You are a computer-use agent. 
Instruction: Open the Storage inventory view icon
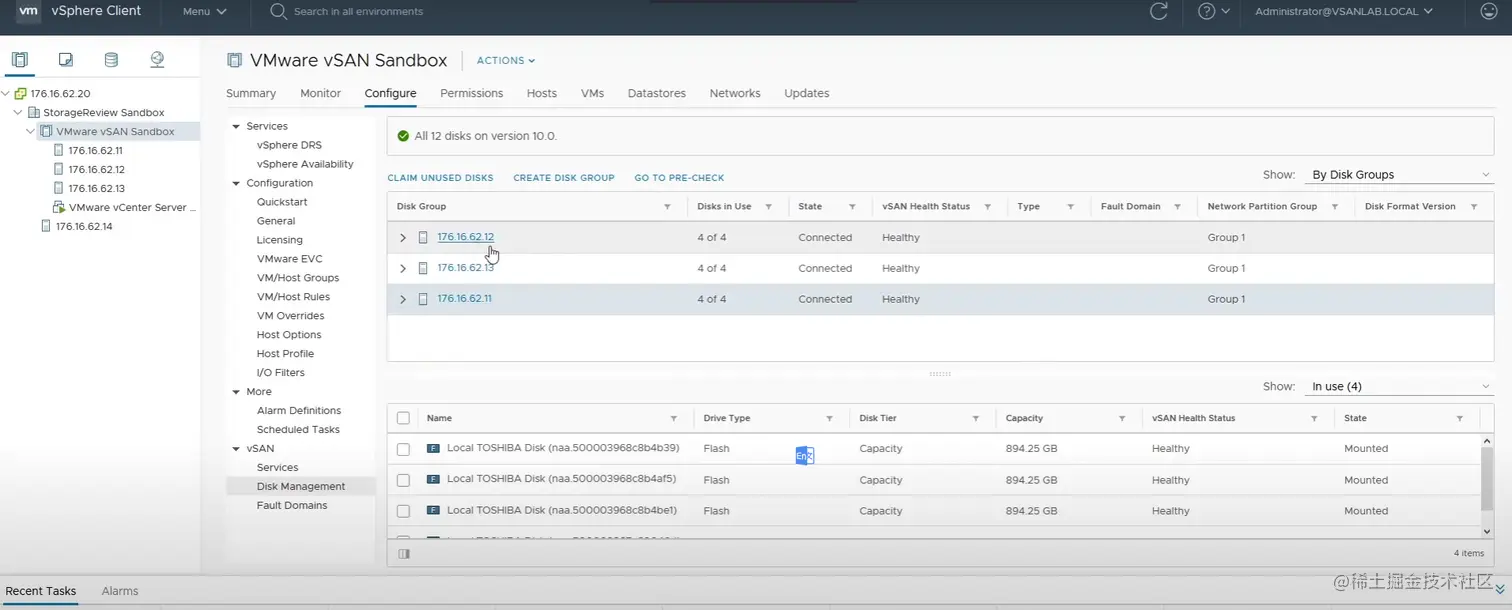(111, 60)
